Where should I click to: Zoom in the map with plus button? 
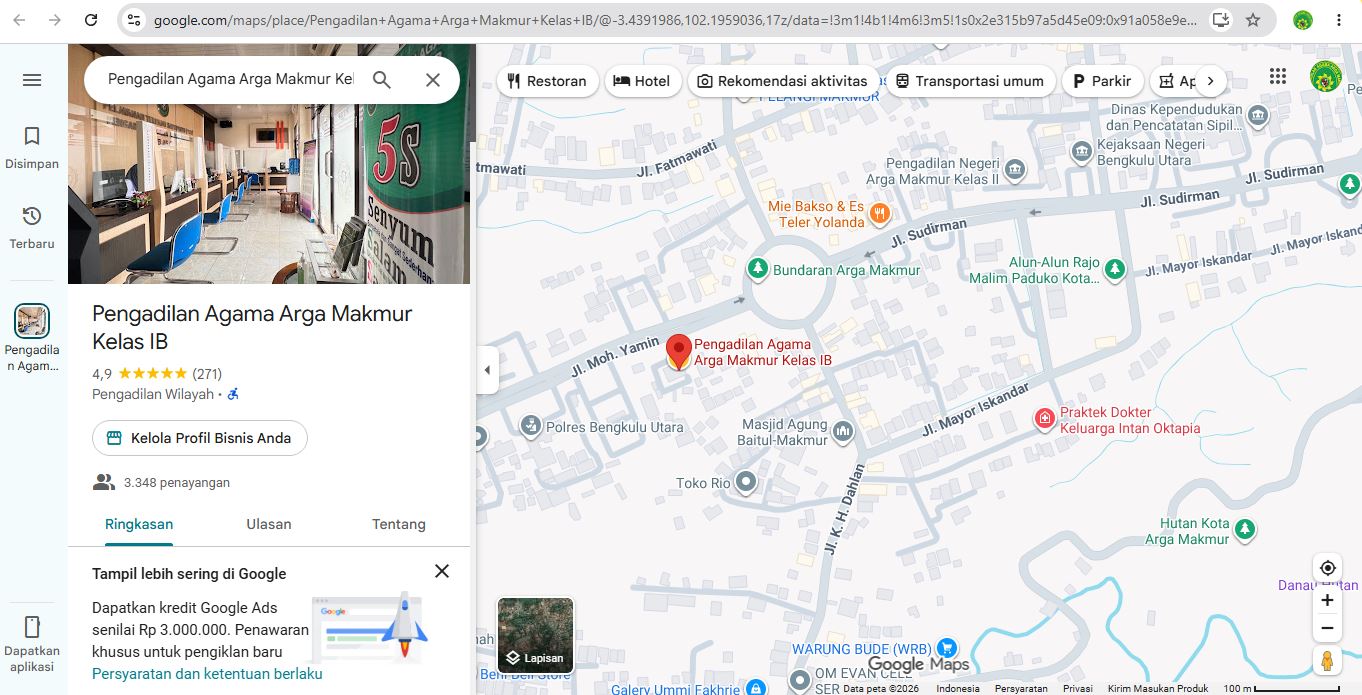pyautogui.click(x=1327, y=600)
